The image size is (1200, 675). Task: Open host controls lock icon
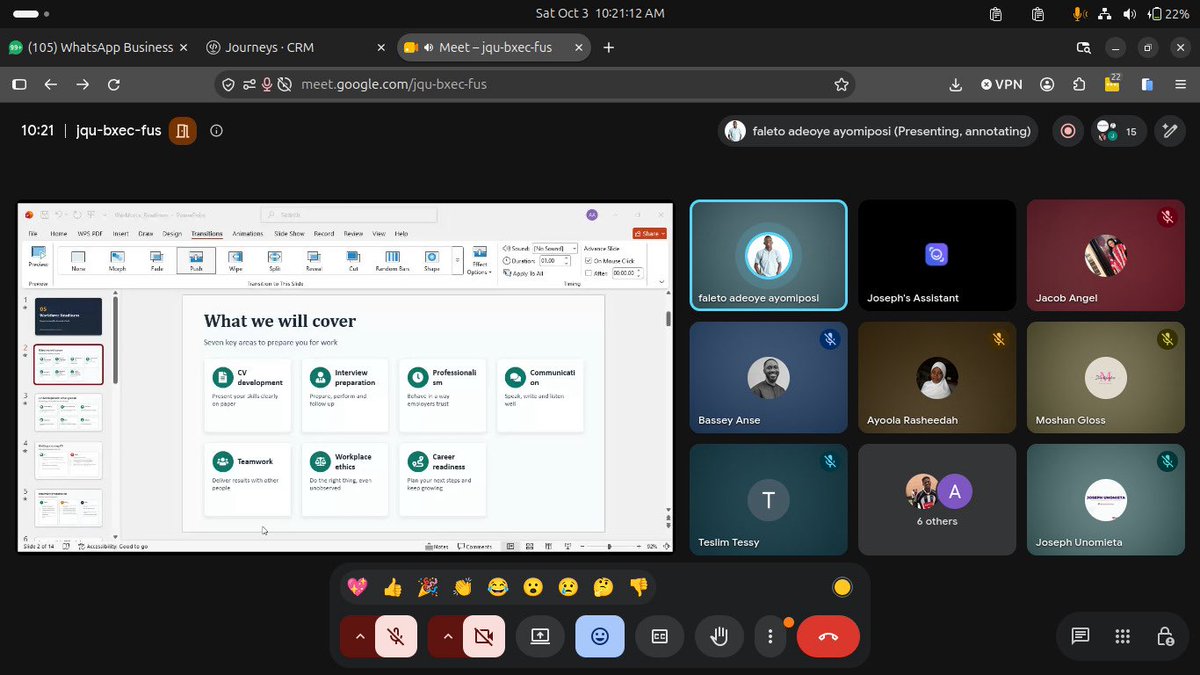coord(1165,636)
